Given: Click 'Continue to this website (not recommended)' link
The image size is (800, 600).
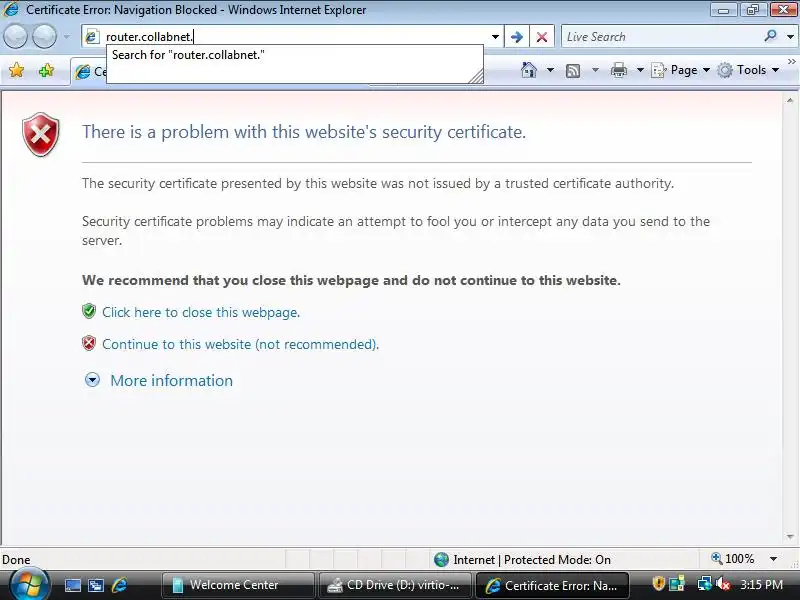Looking at the screenshot, I should [x=240, y=344].
